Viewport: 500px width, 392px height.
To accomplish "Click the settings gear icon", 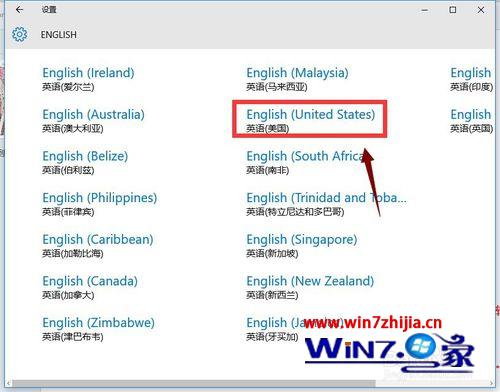I will (20, 34).
